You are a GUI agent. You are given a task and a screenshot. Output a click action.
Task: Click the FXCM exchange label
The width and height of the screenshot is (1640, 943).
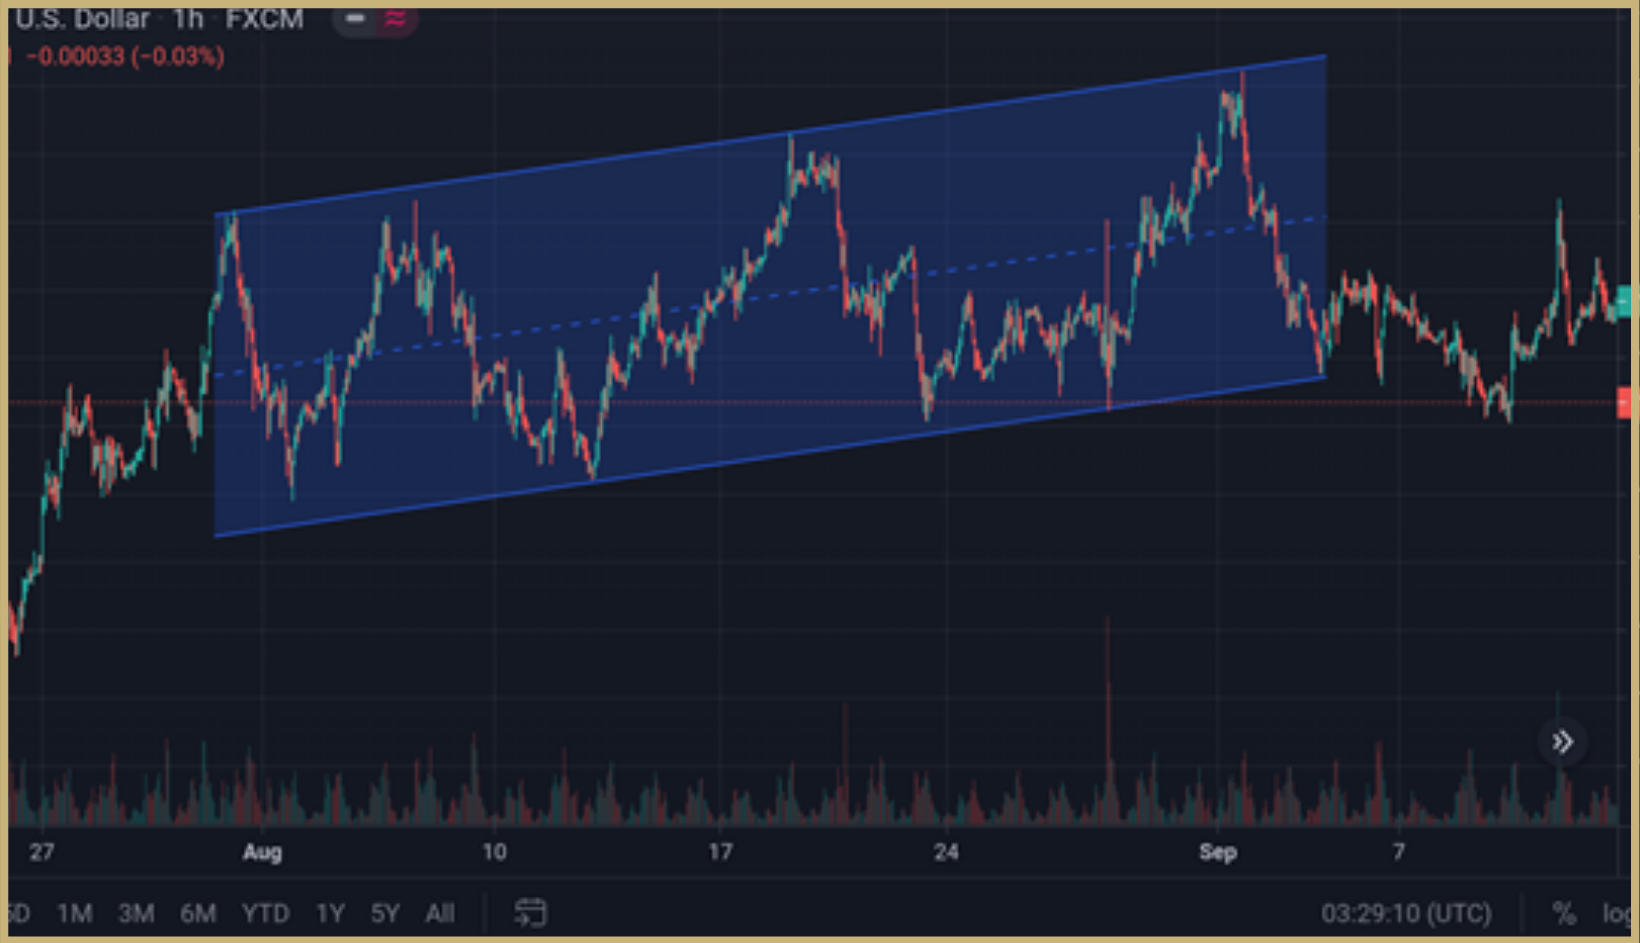tap(266, 18)
